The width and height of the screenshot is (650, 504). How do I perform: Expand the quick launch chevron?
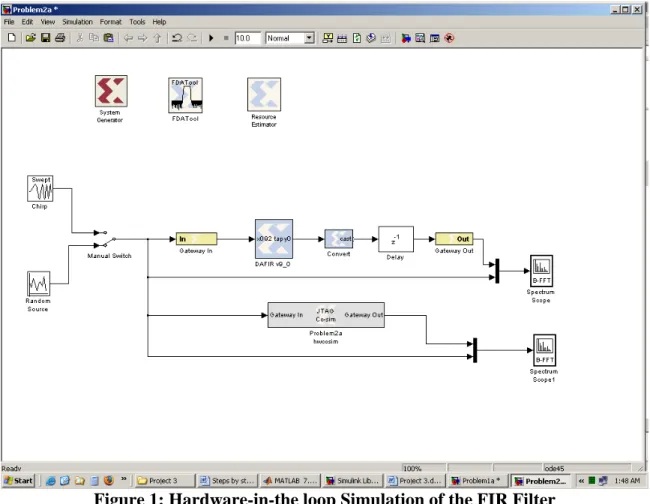[x=124, y=479]
